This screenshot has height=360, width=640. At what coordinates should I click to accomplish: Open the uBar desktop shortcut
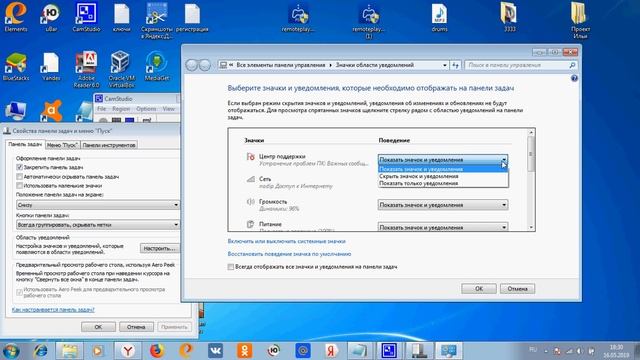[51, 17]
